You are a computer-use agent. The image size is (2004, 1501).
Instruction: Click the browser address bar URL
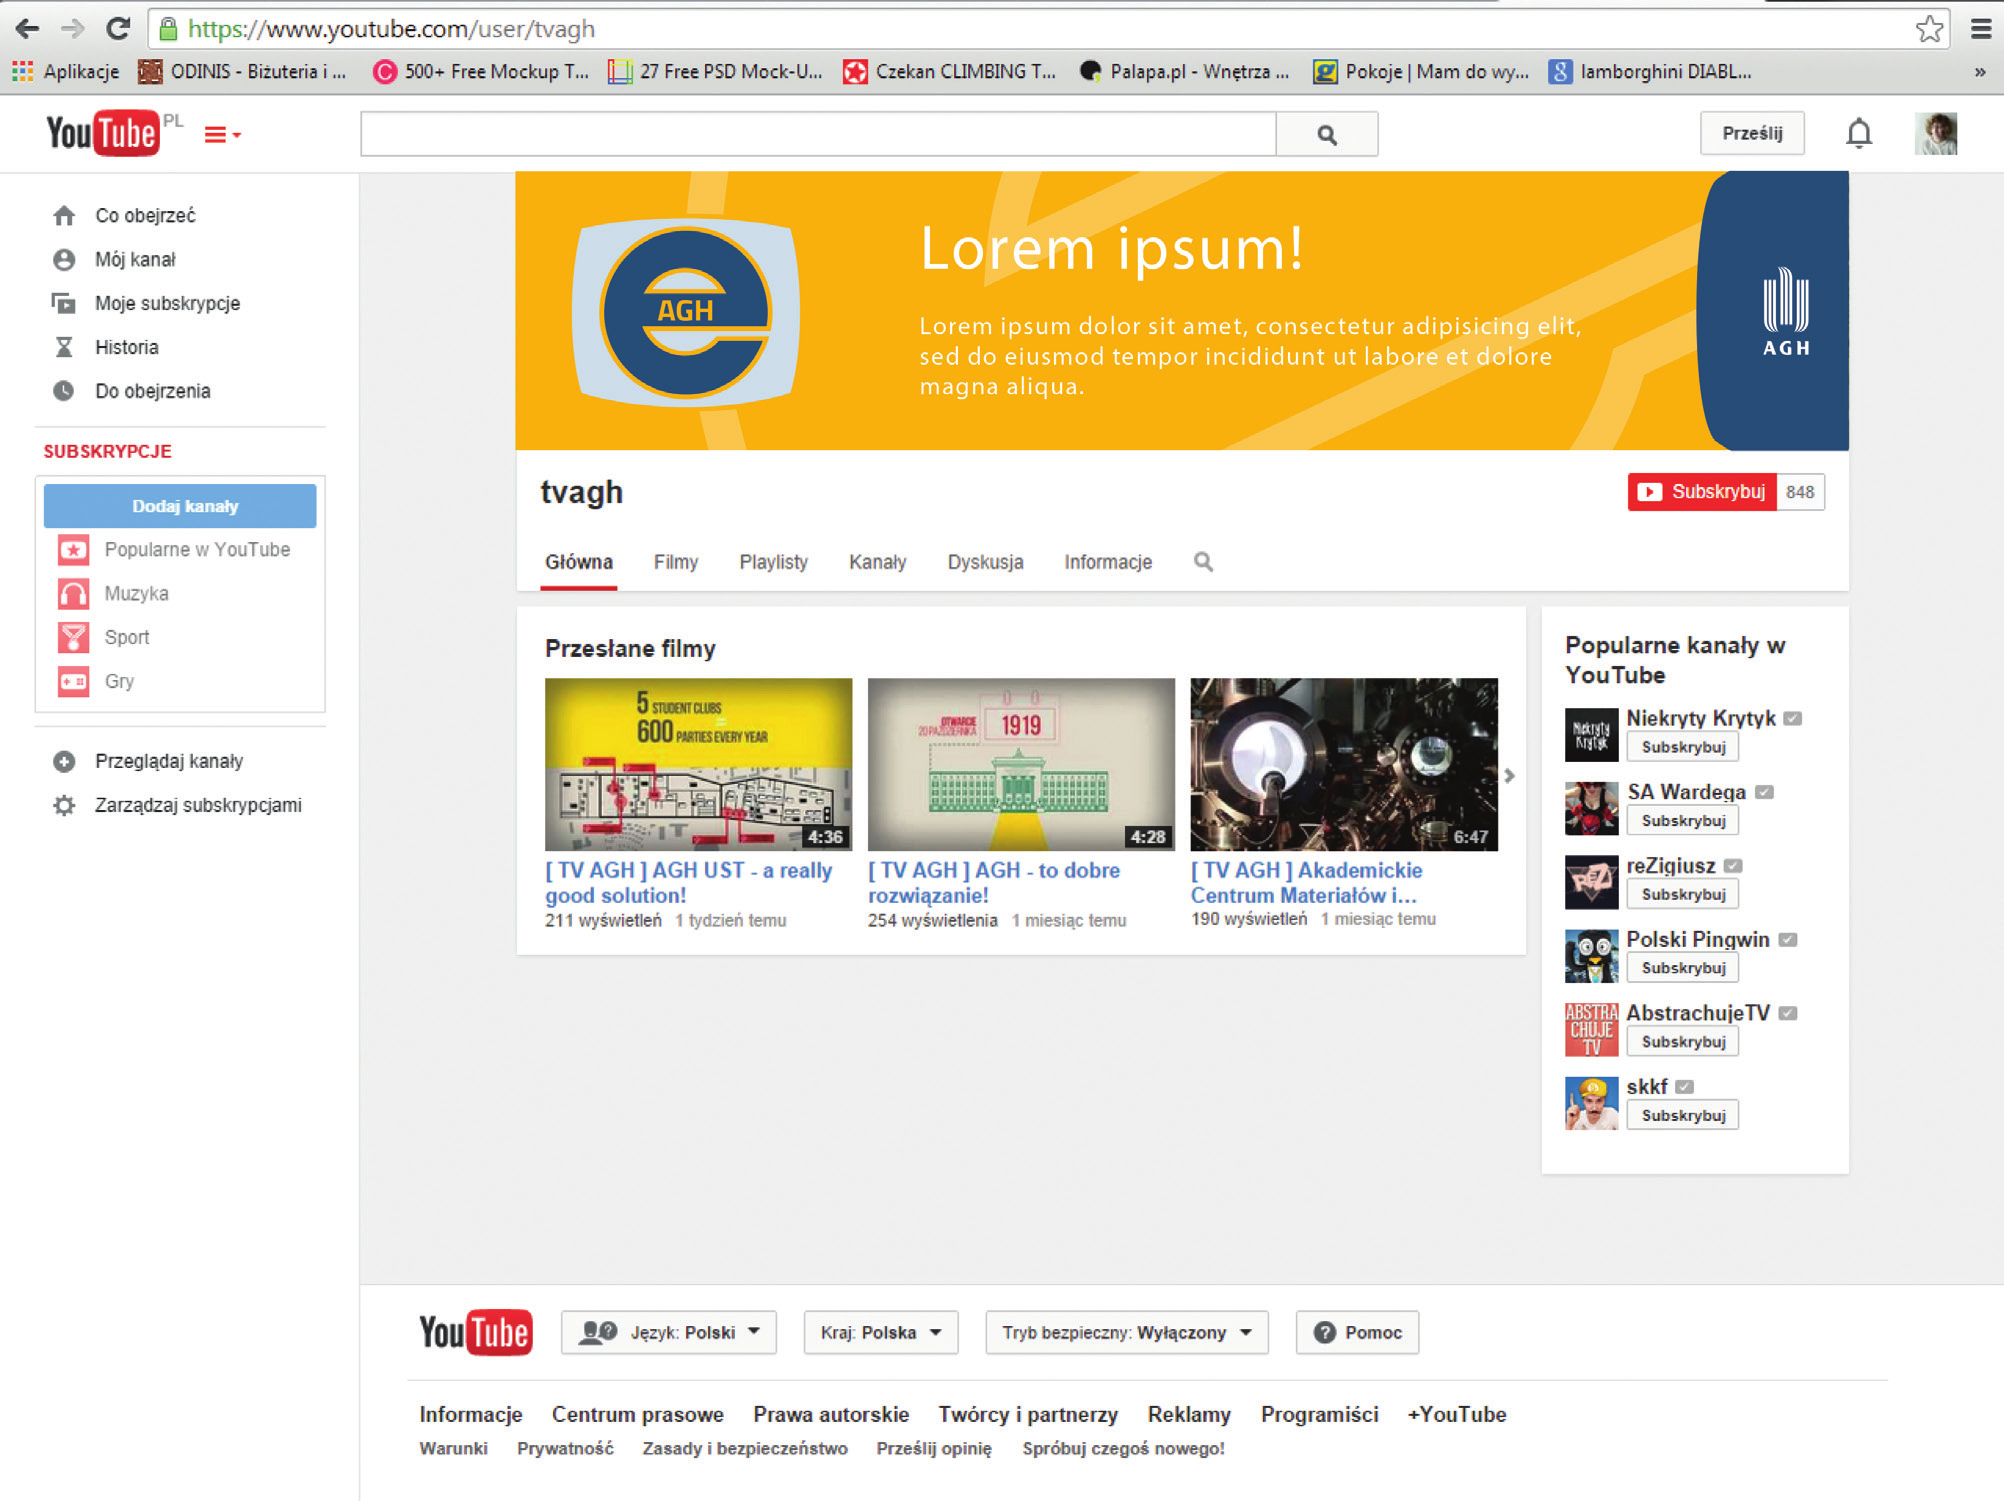pos(392,29)
